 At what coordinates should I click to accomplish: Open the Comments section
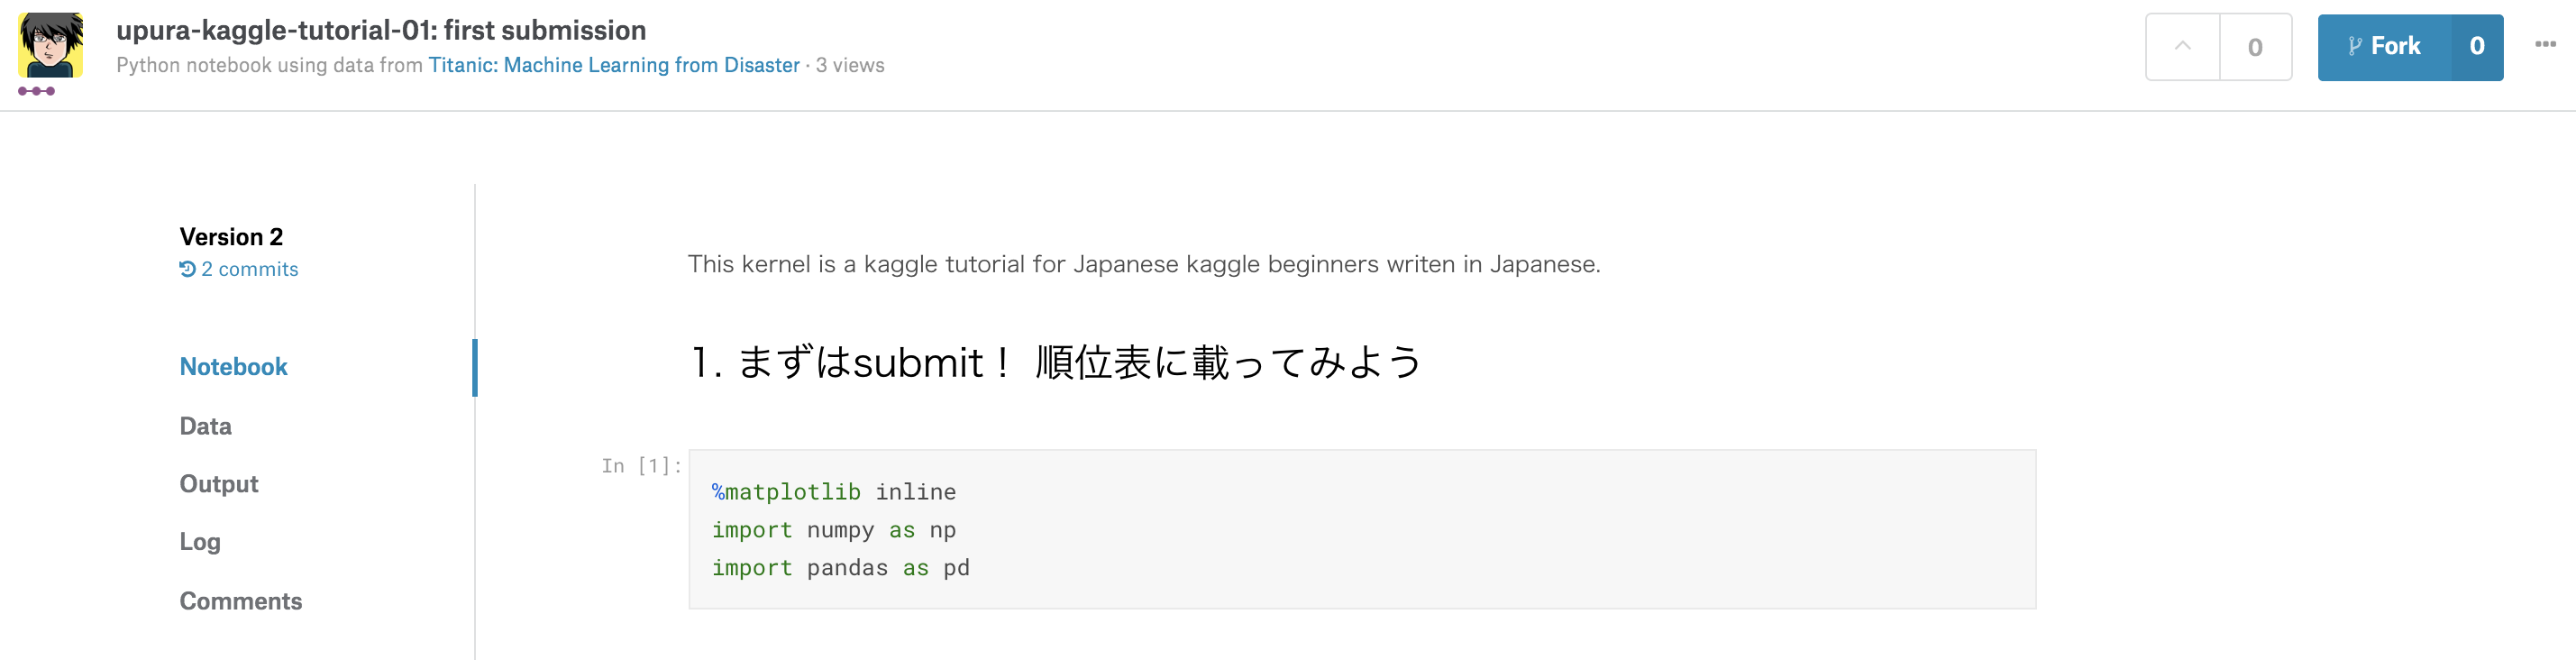(x=241, y=600)
